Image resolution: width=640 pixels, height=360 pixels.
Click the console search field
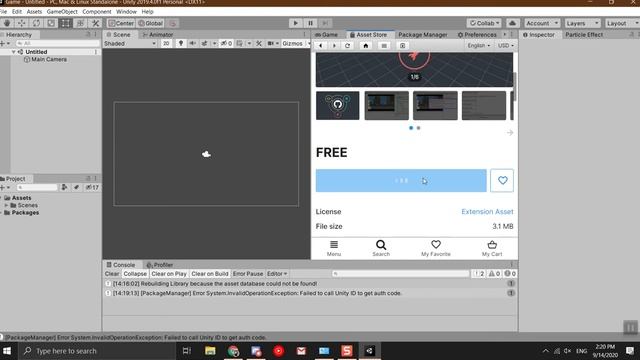point(401,274)
